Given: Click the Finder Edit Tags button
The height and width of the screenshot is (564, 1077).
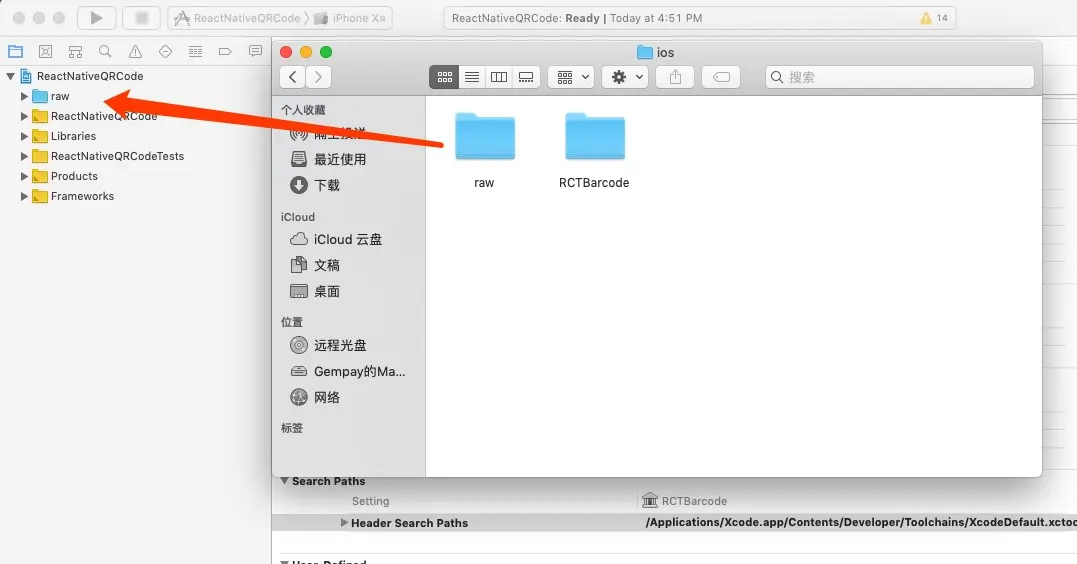Looking at the screenshot, I should (x=721, y=77).
